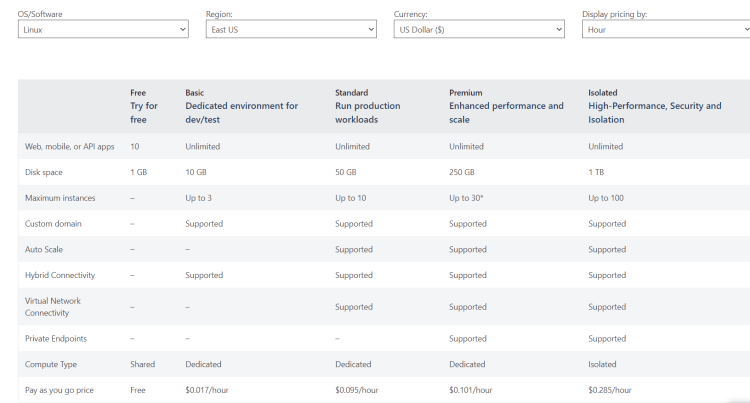Screen dimensions: 750x403
Task: Click the Isolated $0.285/hour price
Action: [610, 390]
